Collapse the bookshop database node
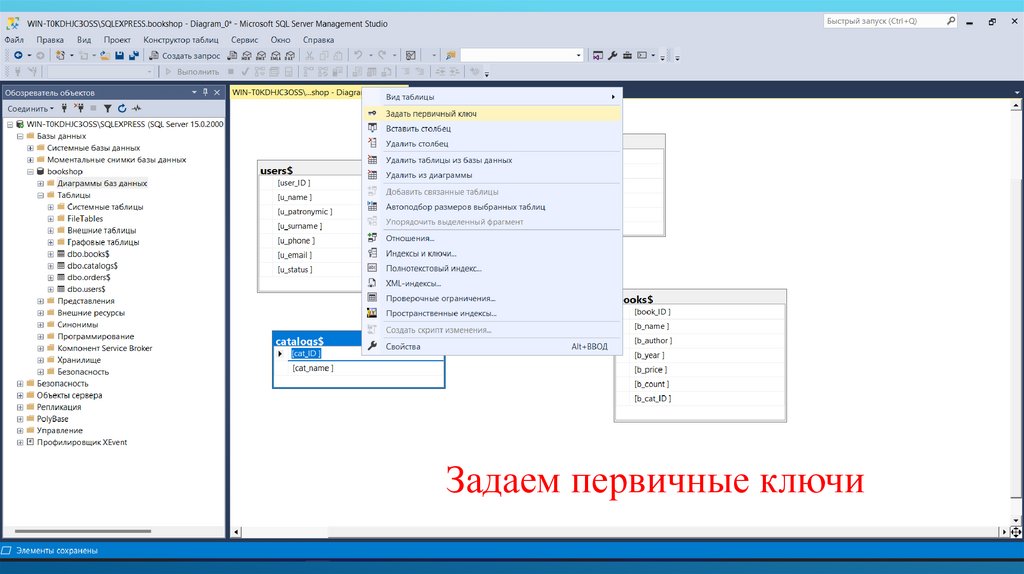Screen dimensions: 1024x574 coord(30,172)
